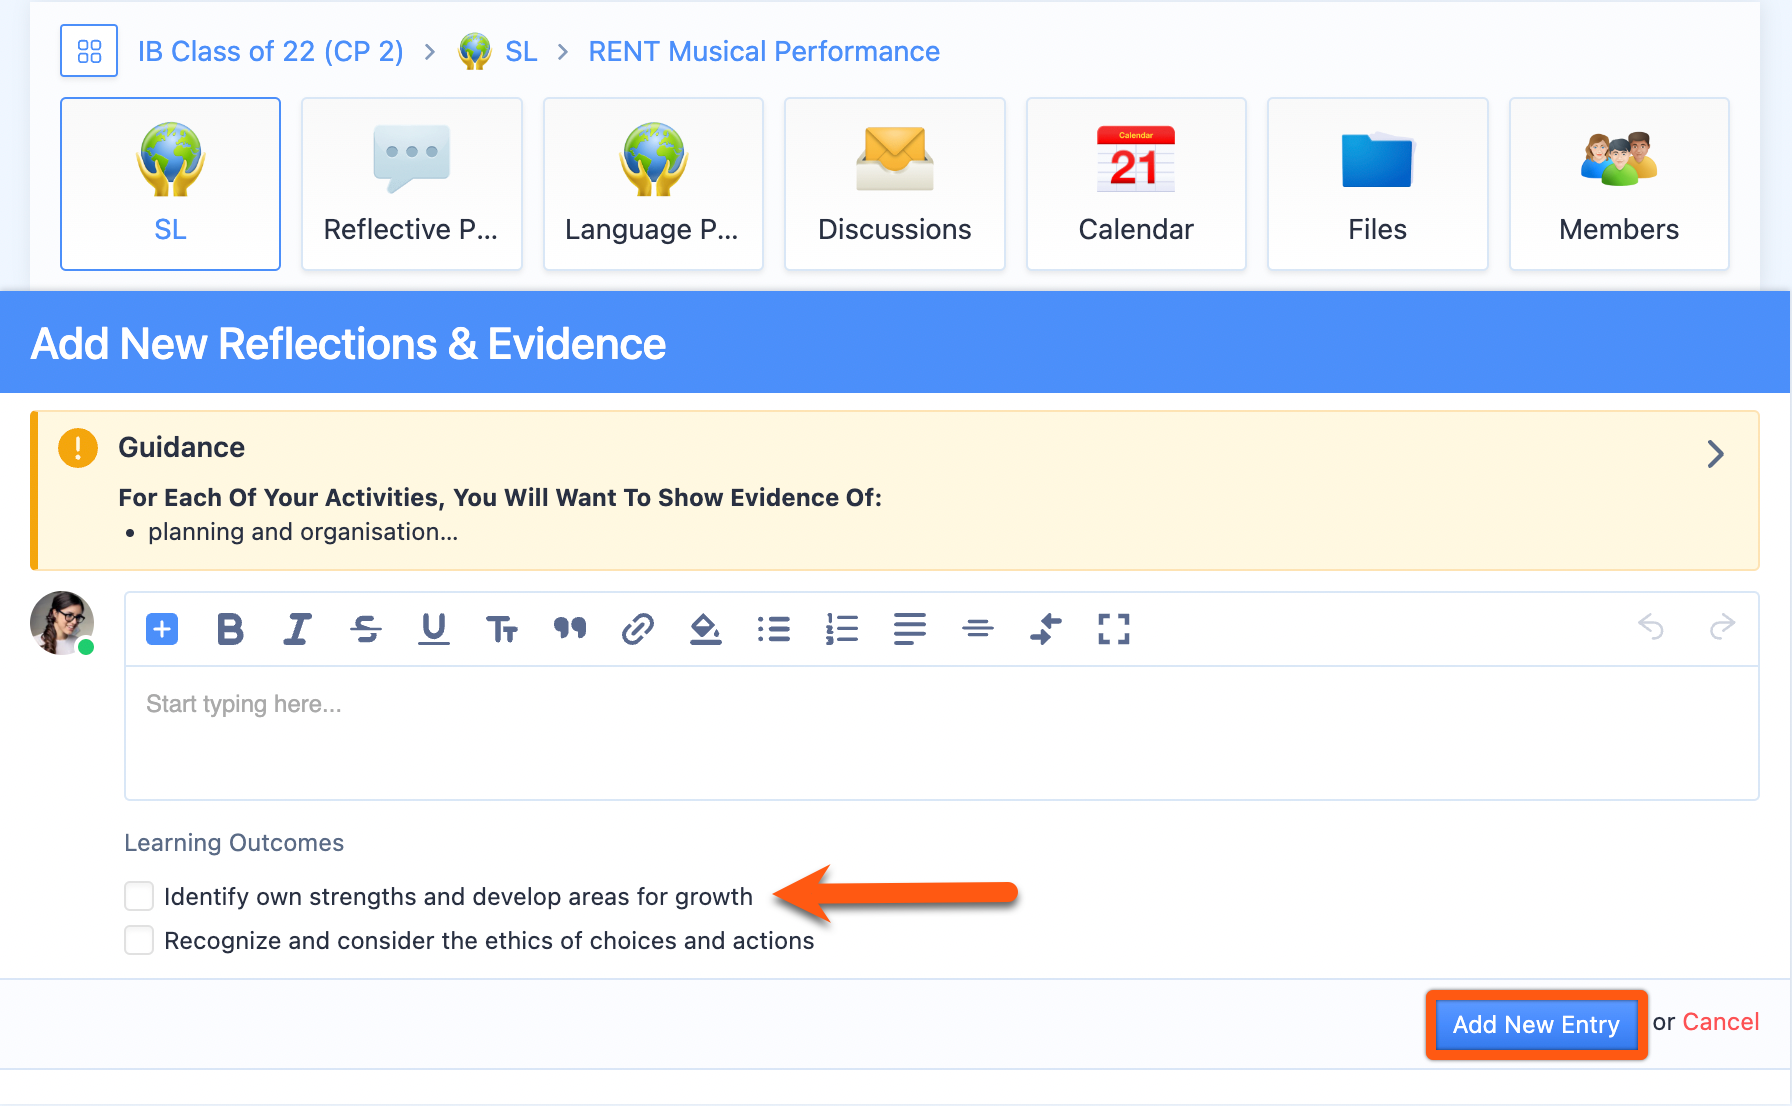Open the text highlight color tool
This screenshot has width=1792, height=1106.
706,629
